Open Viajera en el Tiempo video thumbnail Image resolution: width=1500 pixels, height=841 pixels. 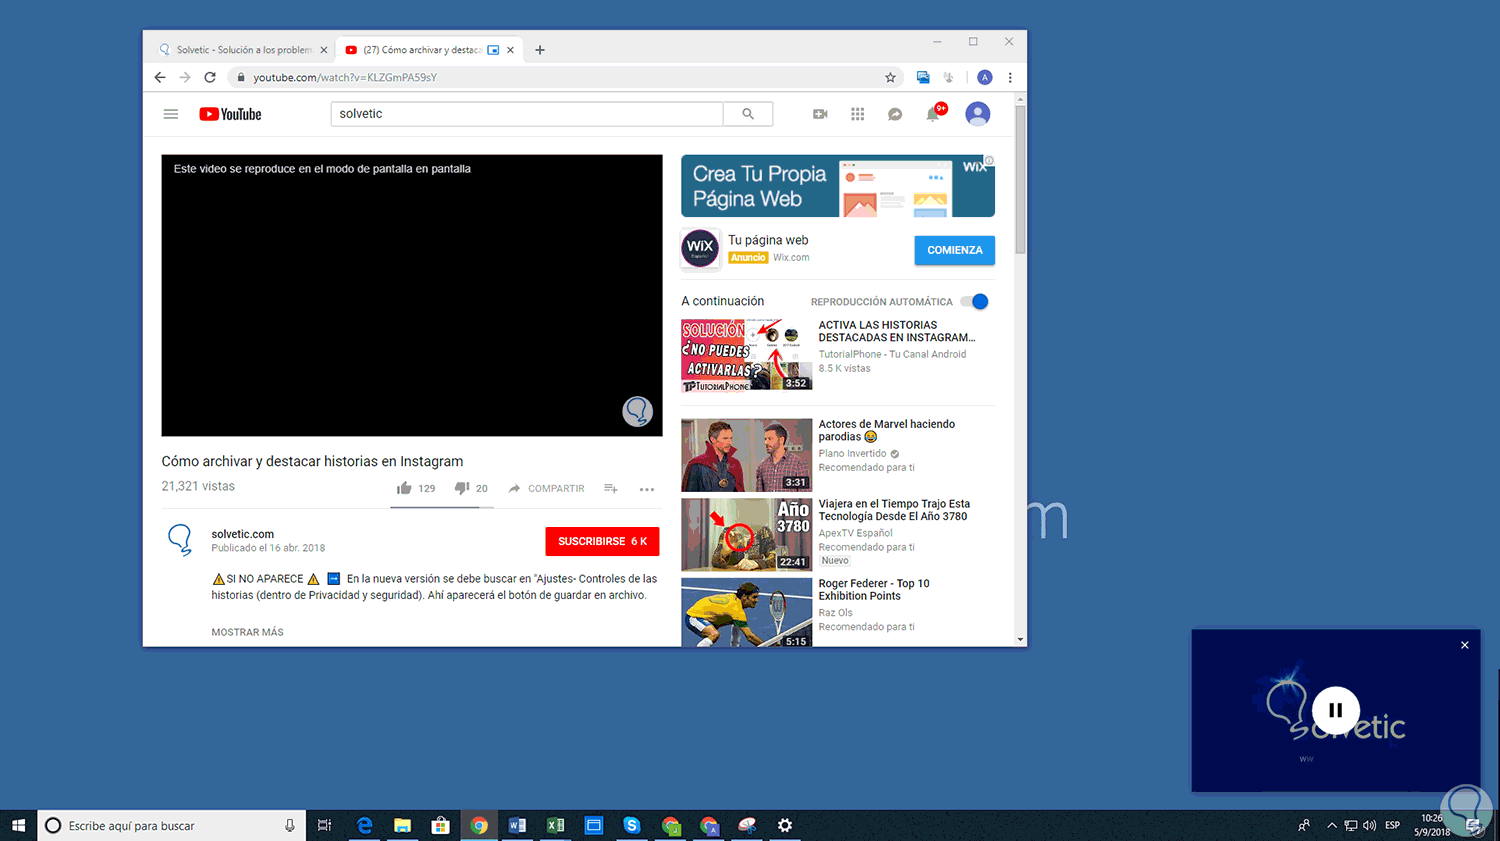pyautogui.click(x=746, y=535)
